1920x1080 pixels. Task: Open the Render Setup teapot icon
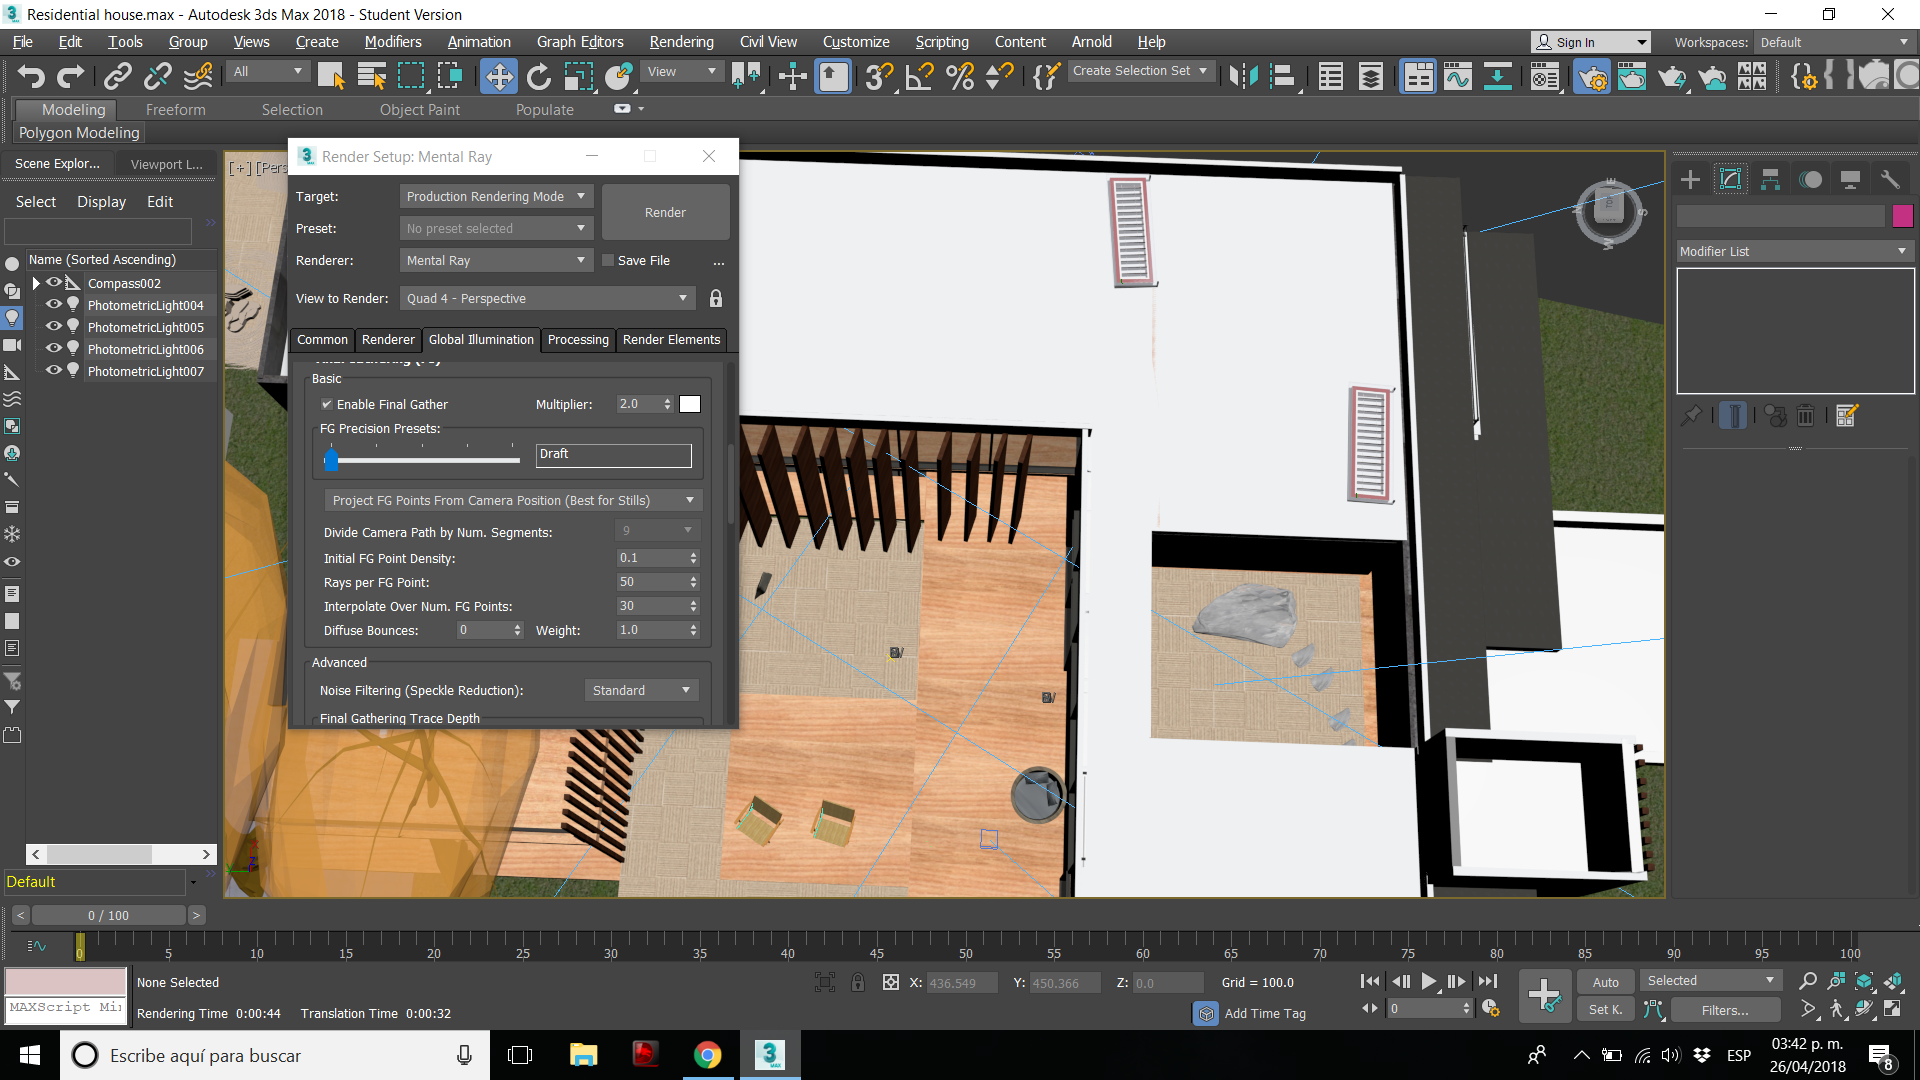point(1591,76)
